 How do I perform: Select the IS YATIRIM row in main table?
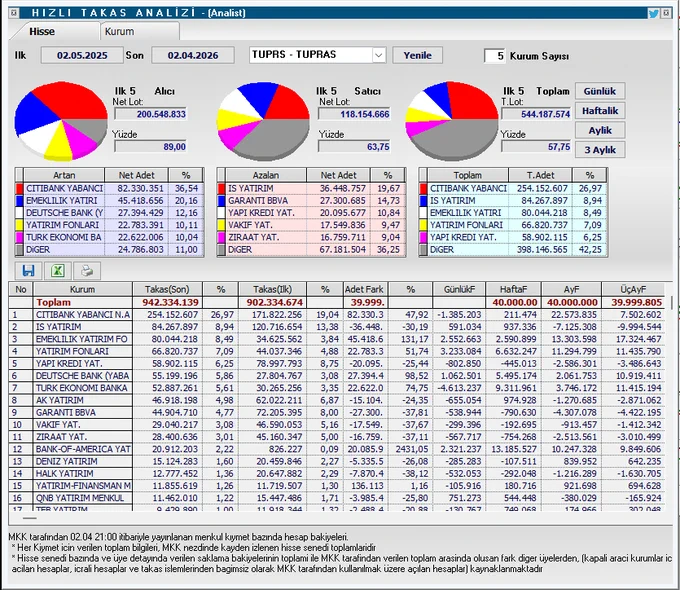336,327
